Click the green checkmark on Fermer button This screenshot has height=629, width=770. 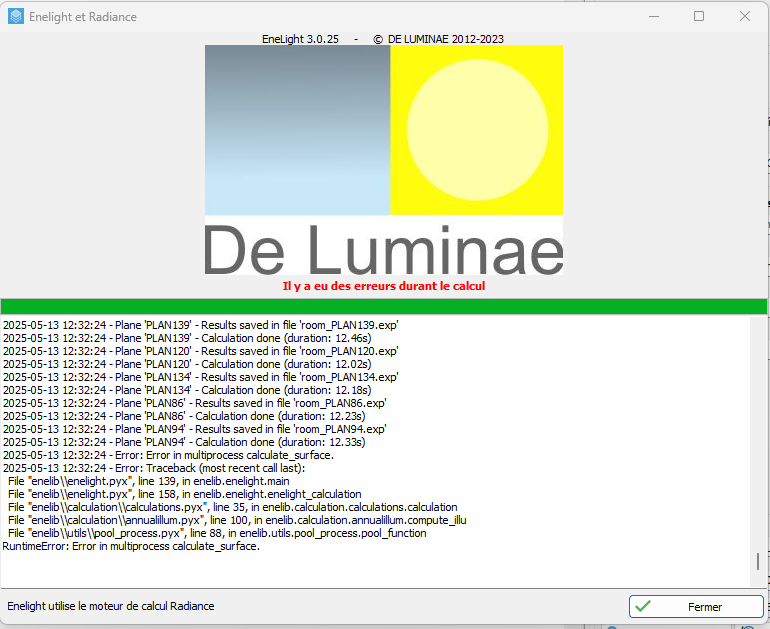[x=643, y=606]
